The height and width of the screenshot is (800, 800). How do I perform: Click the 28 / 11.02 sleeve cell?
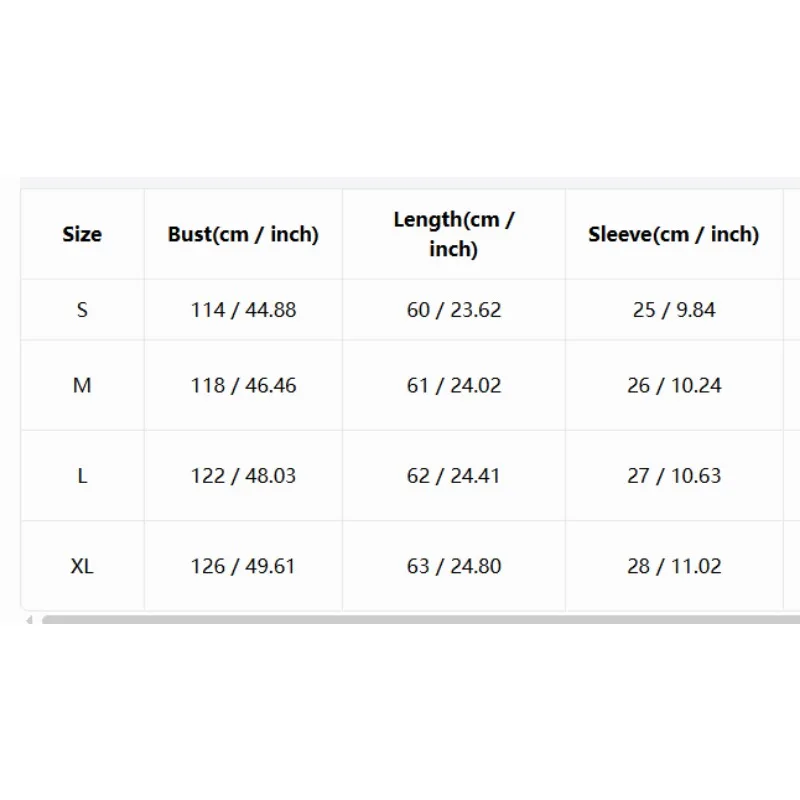pyautogui.click(x=674, y=566)
